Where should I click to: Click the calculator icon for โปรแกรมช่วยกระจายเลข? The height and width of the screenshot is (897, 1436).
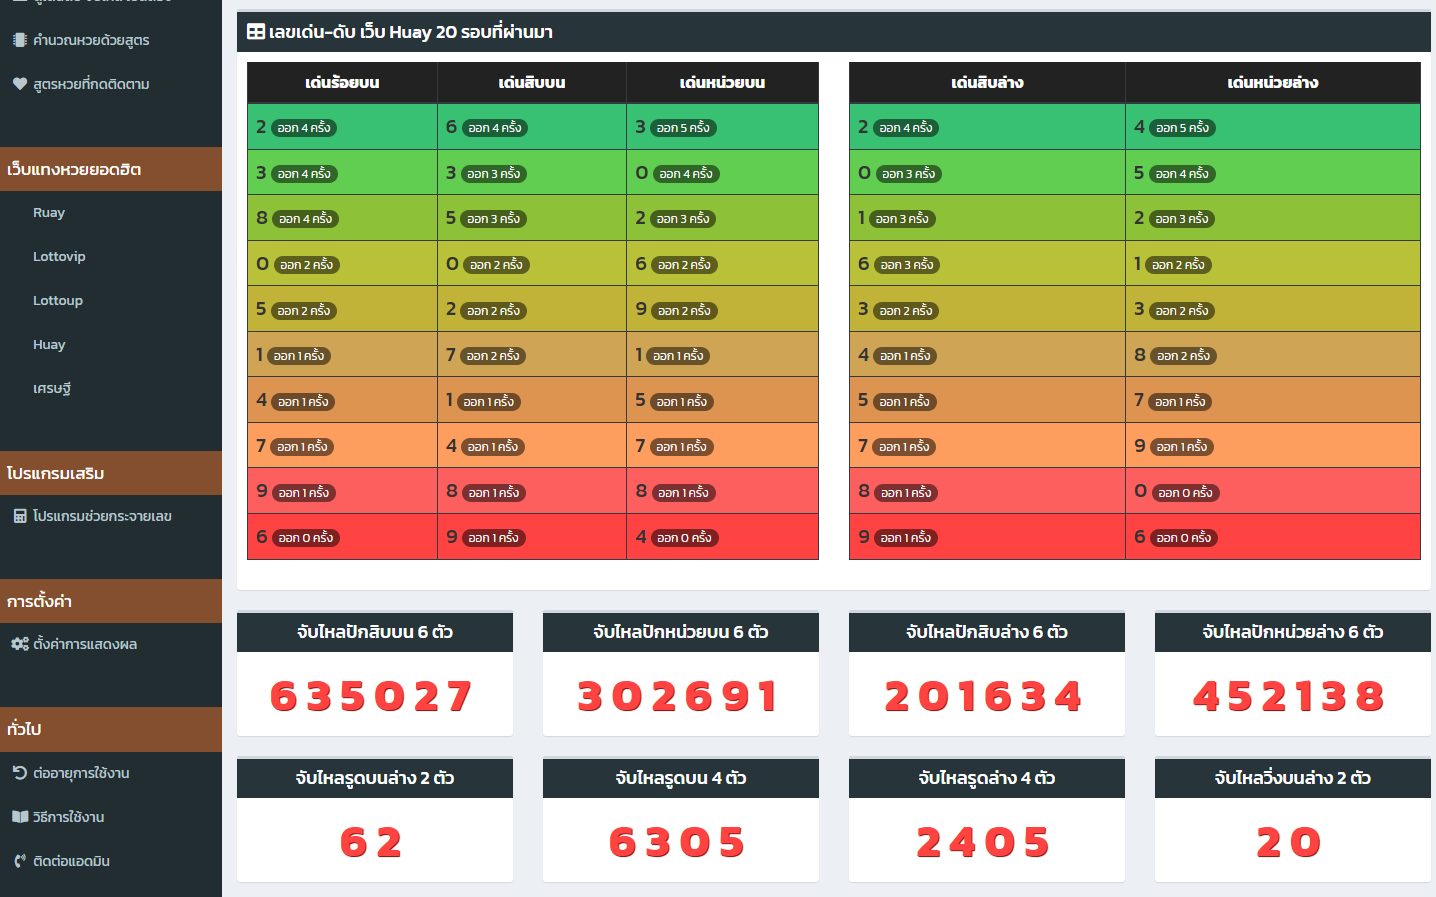tap(20, 516)
